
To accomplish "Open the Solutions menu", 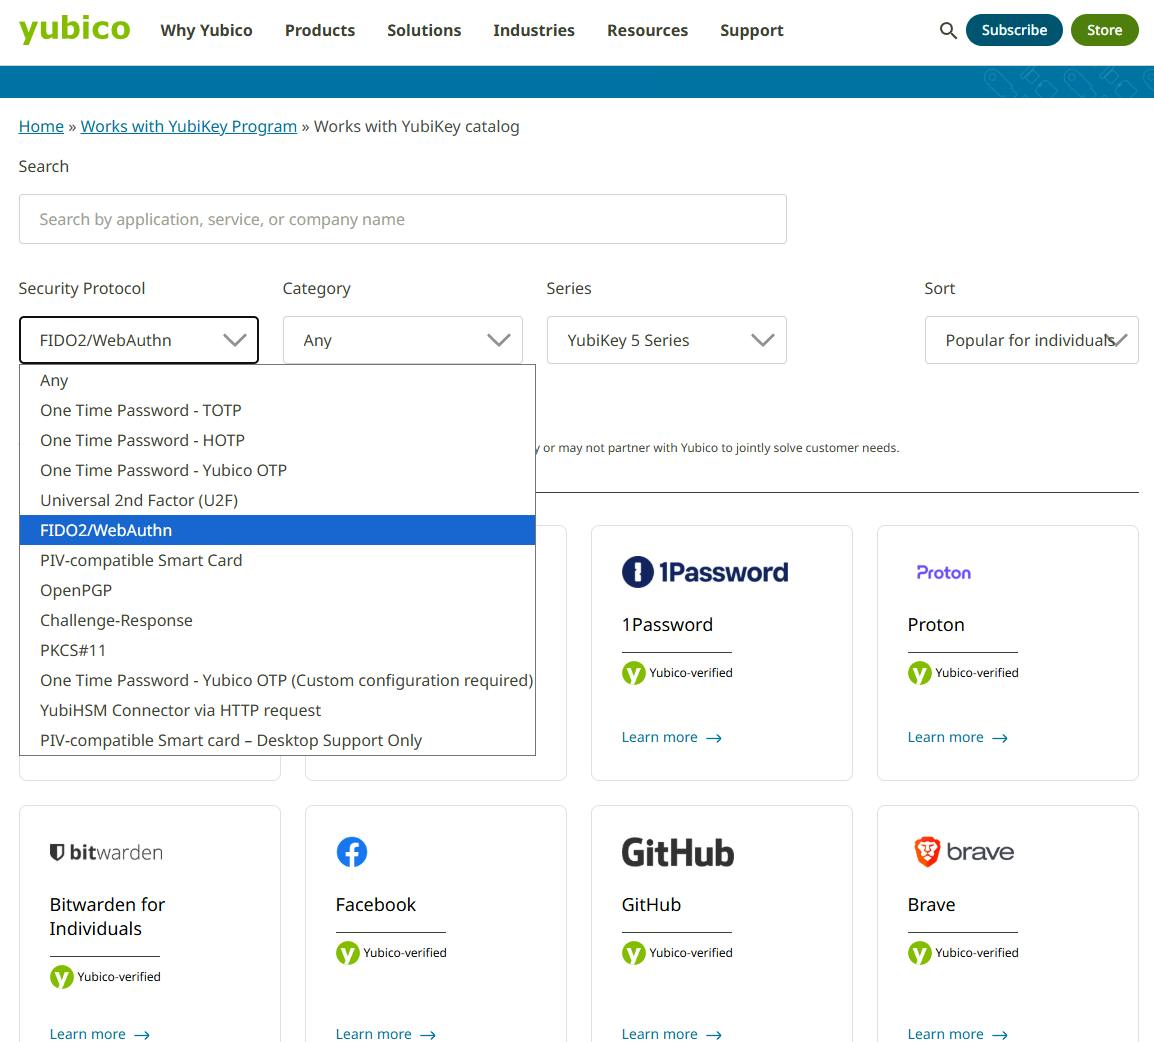I will pyautogui.click(x=424, y=30).
